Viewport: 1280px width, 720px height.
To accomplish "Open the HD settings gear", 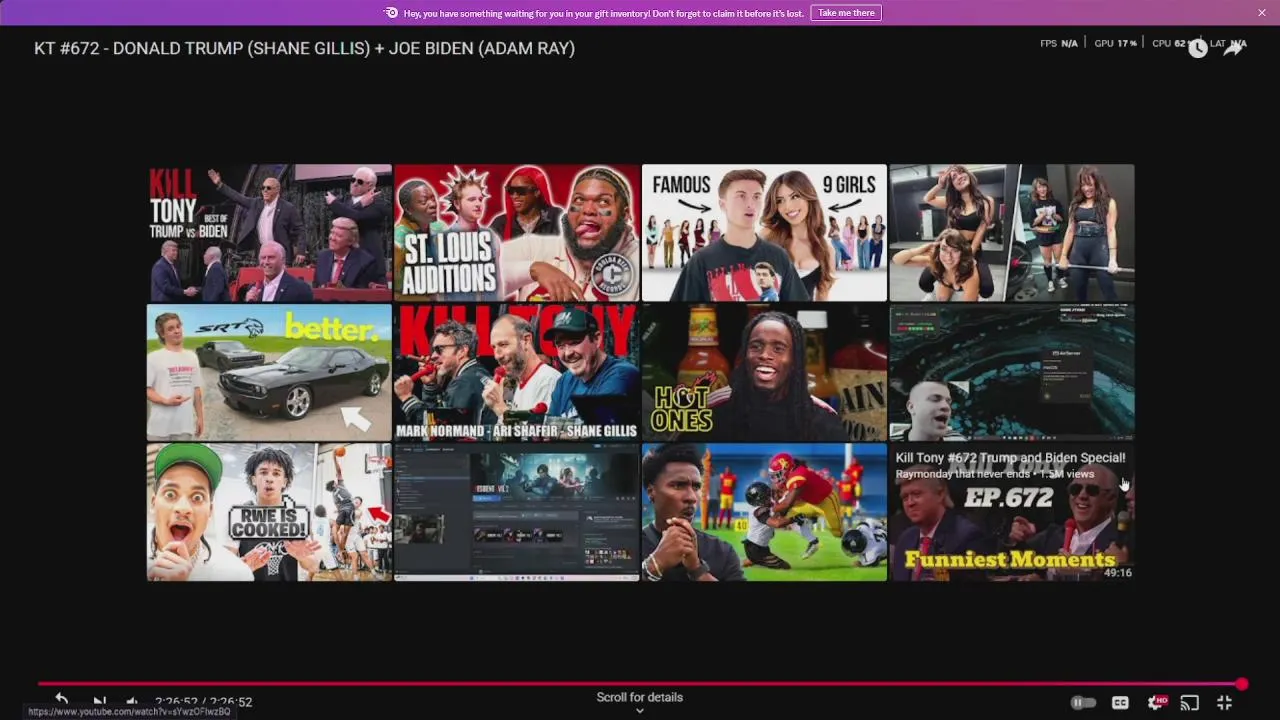I will (x=1157, y=703).
